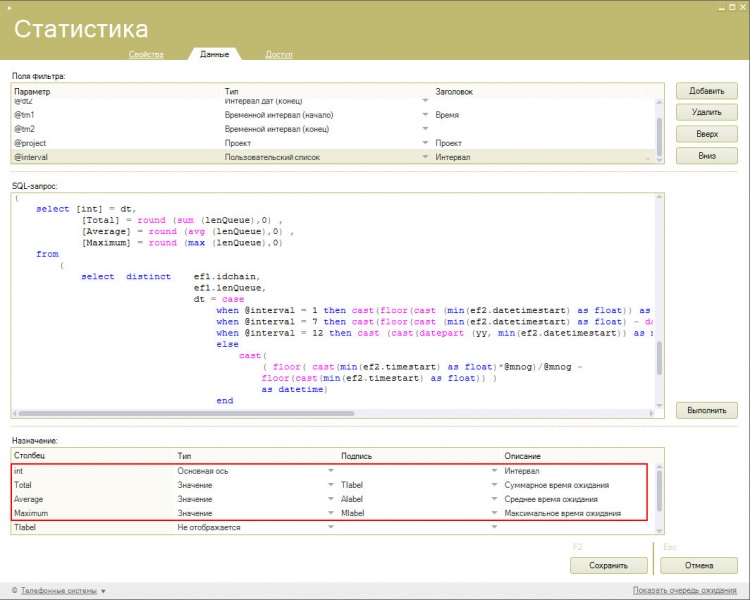Open Подпись dropdown for Total row

tap(494, 485)
